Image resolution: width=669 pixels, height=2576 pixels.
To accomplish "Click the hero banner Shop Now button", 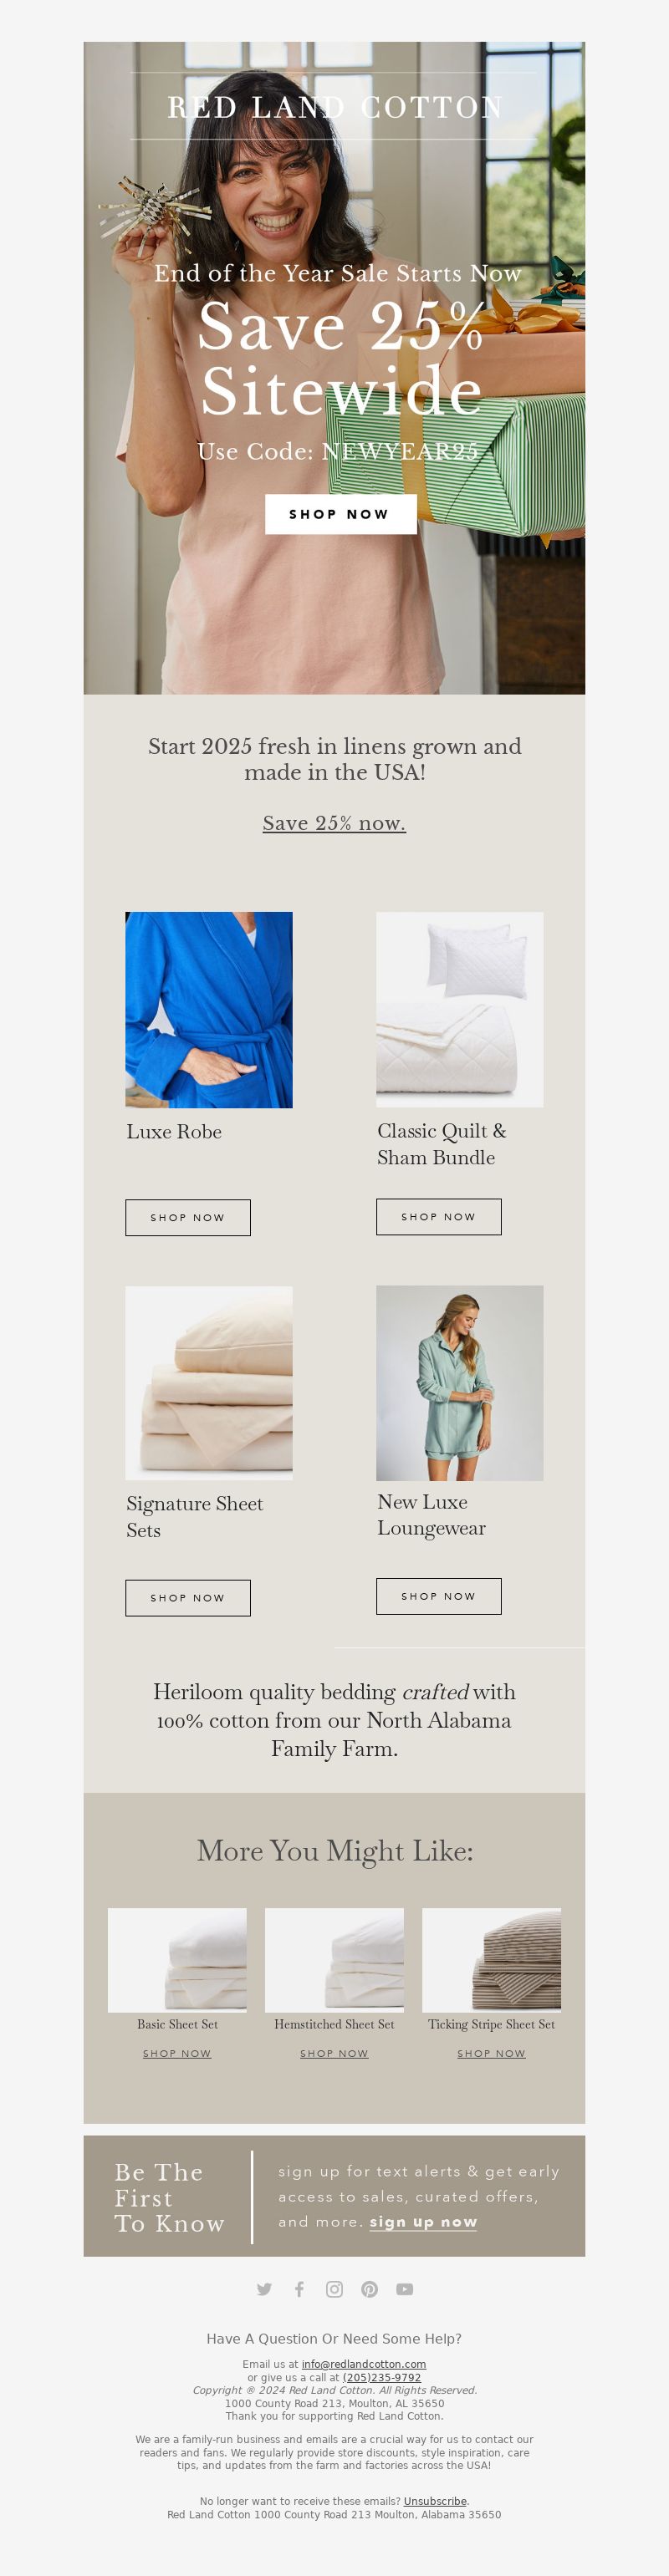I will (x=340, y=514).
